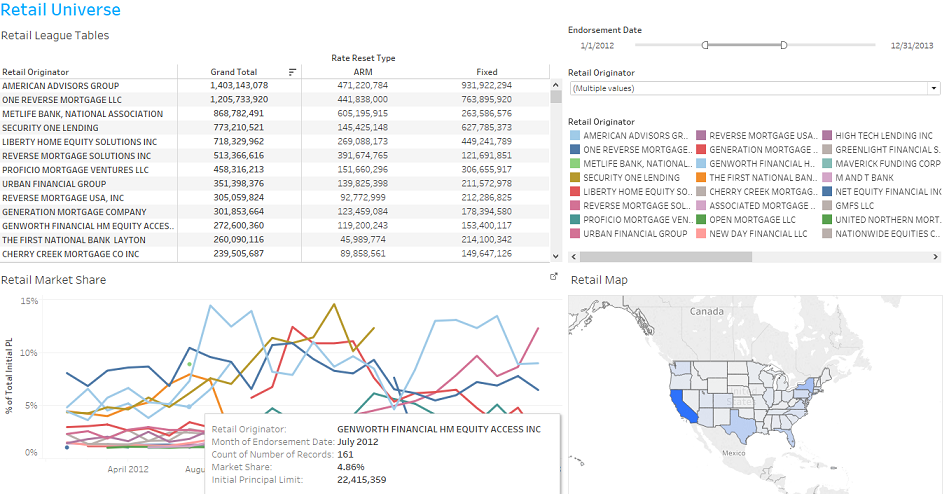Click Grand Total value 1,403,143,078
Image resolution: width=949 pixels, height=494 pixels.
tap(239, 85)
